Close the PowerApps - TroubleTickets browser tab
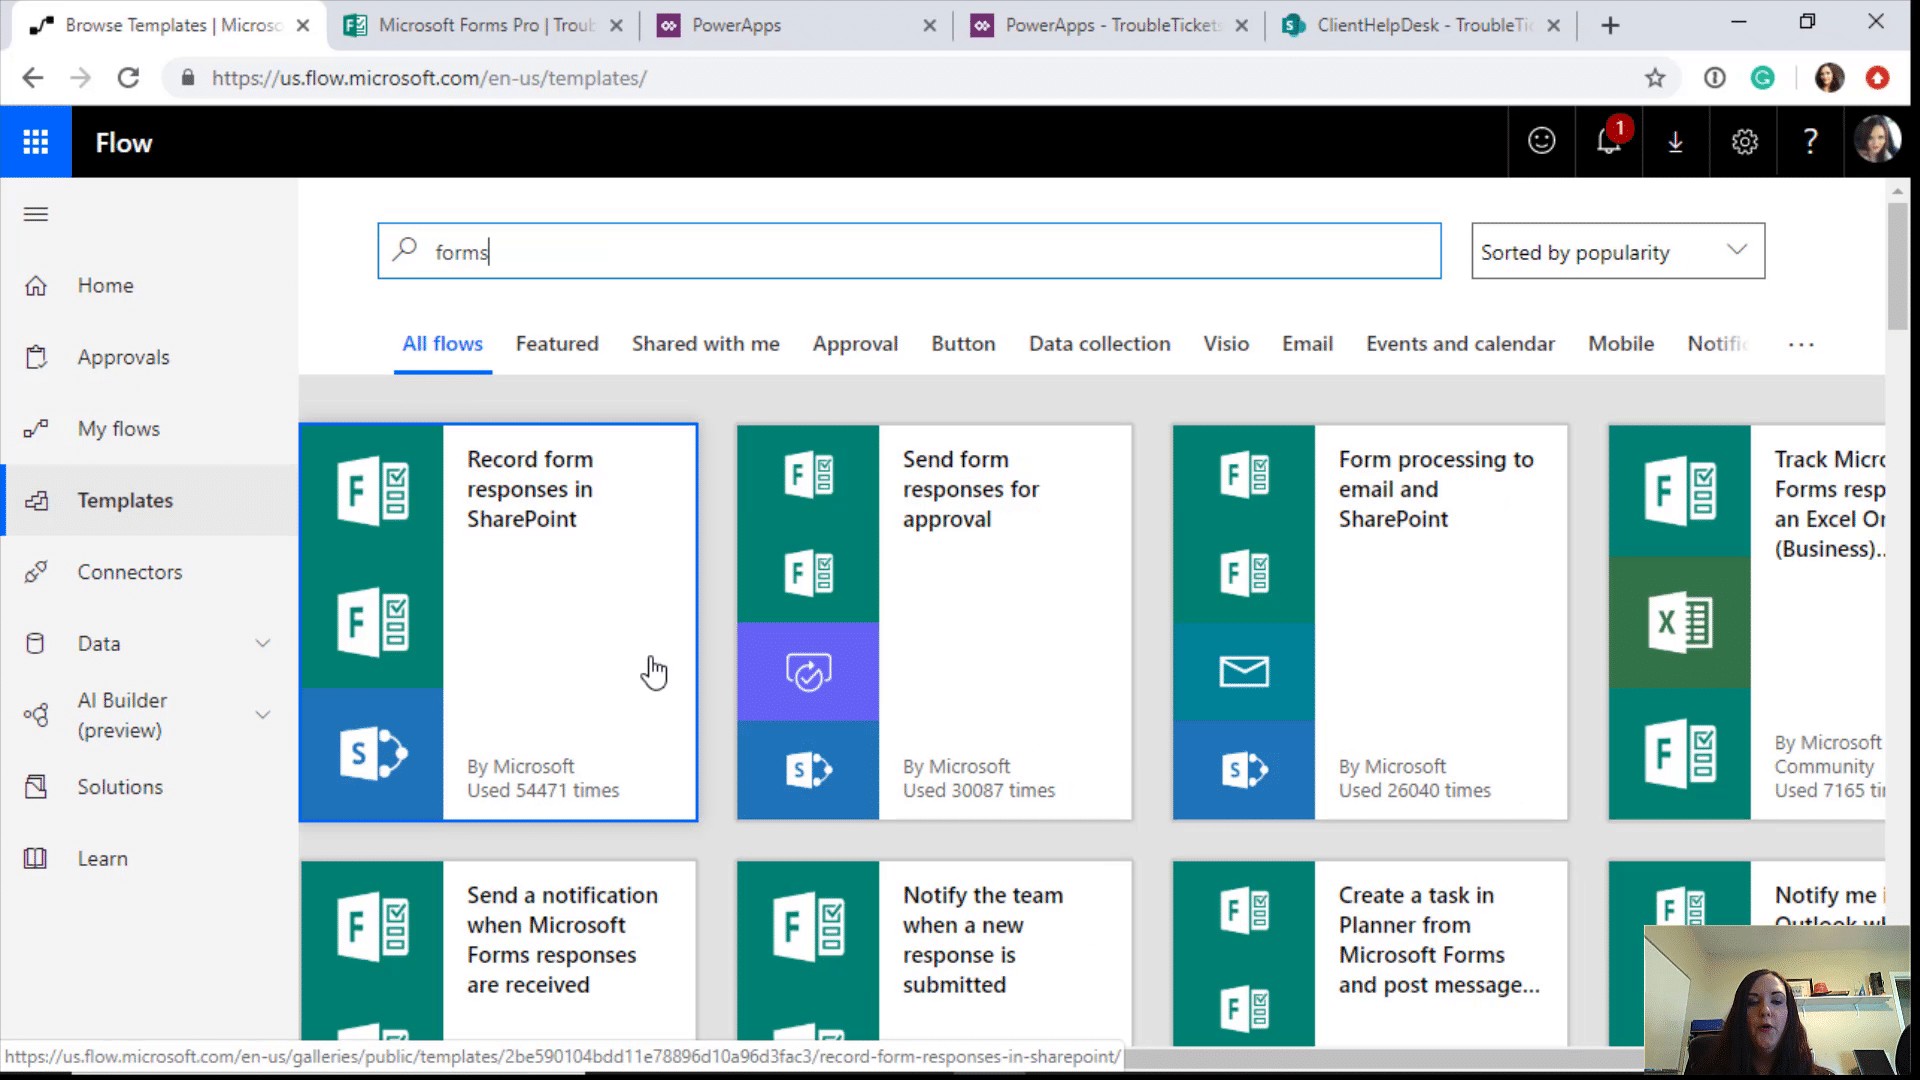 coord(1241,26)
